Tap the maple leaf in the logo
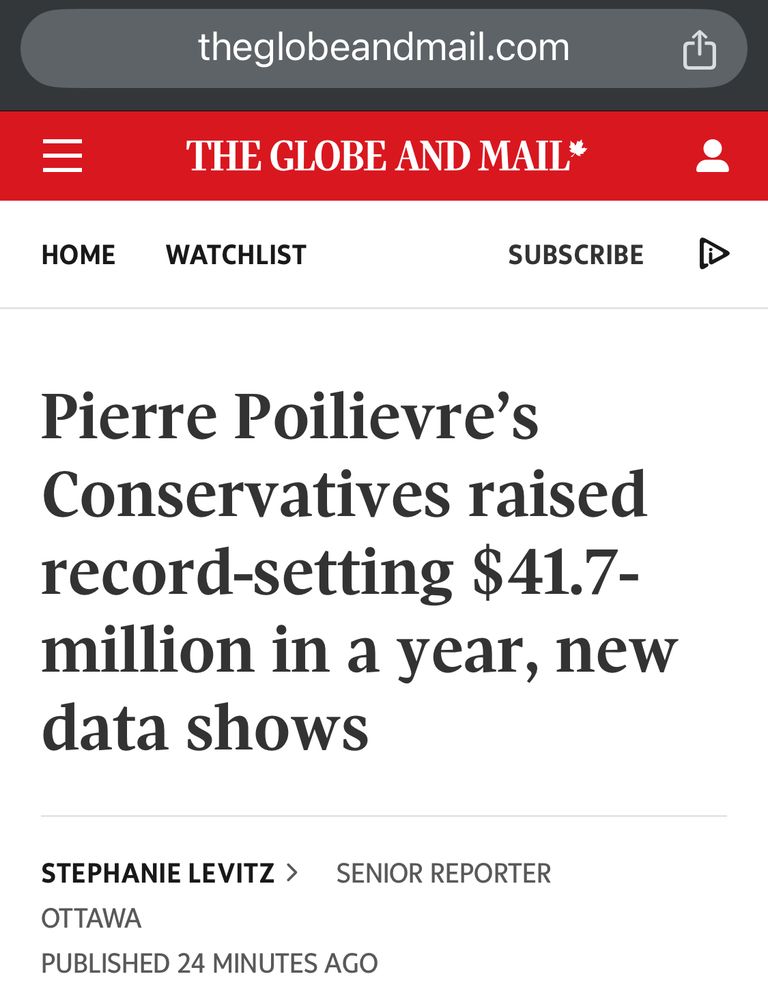This screenshot has height=1000, width=768. (x=578, y=150)
